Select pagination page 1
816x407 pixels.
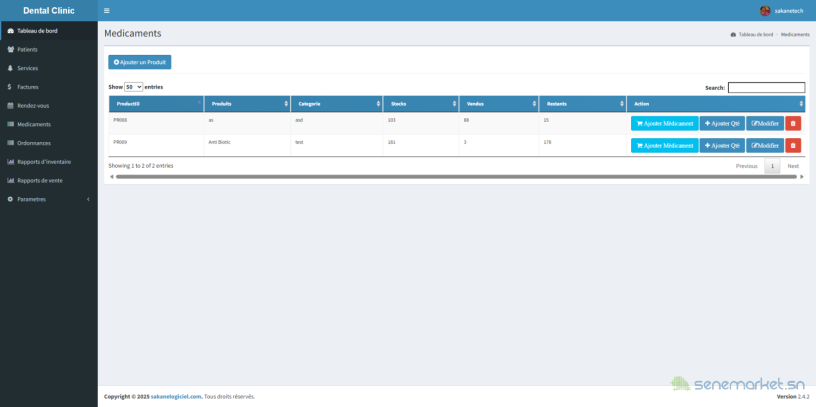[772, 166]
